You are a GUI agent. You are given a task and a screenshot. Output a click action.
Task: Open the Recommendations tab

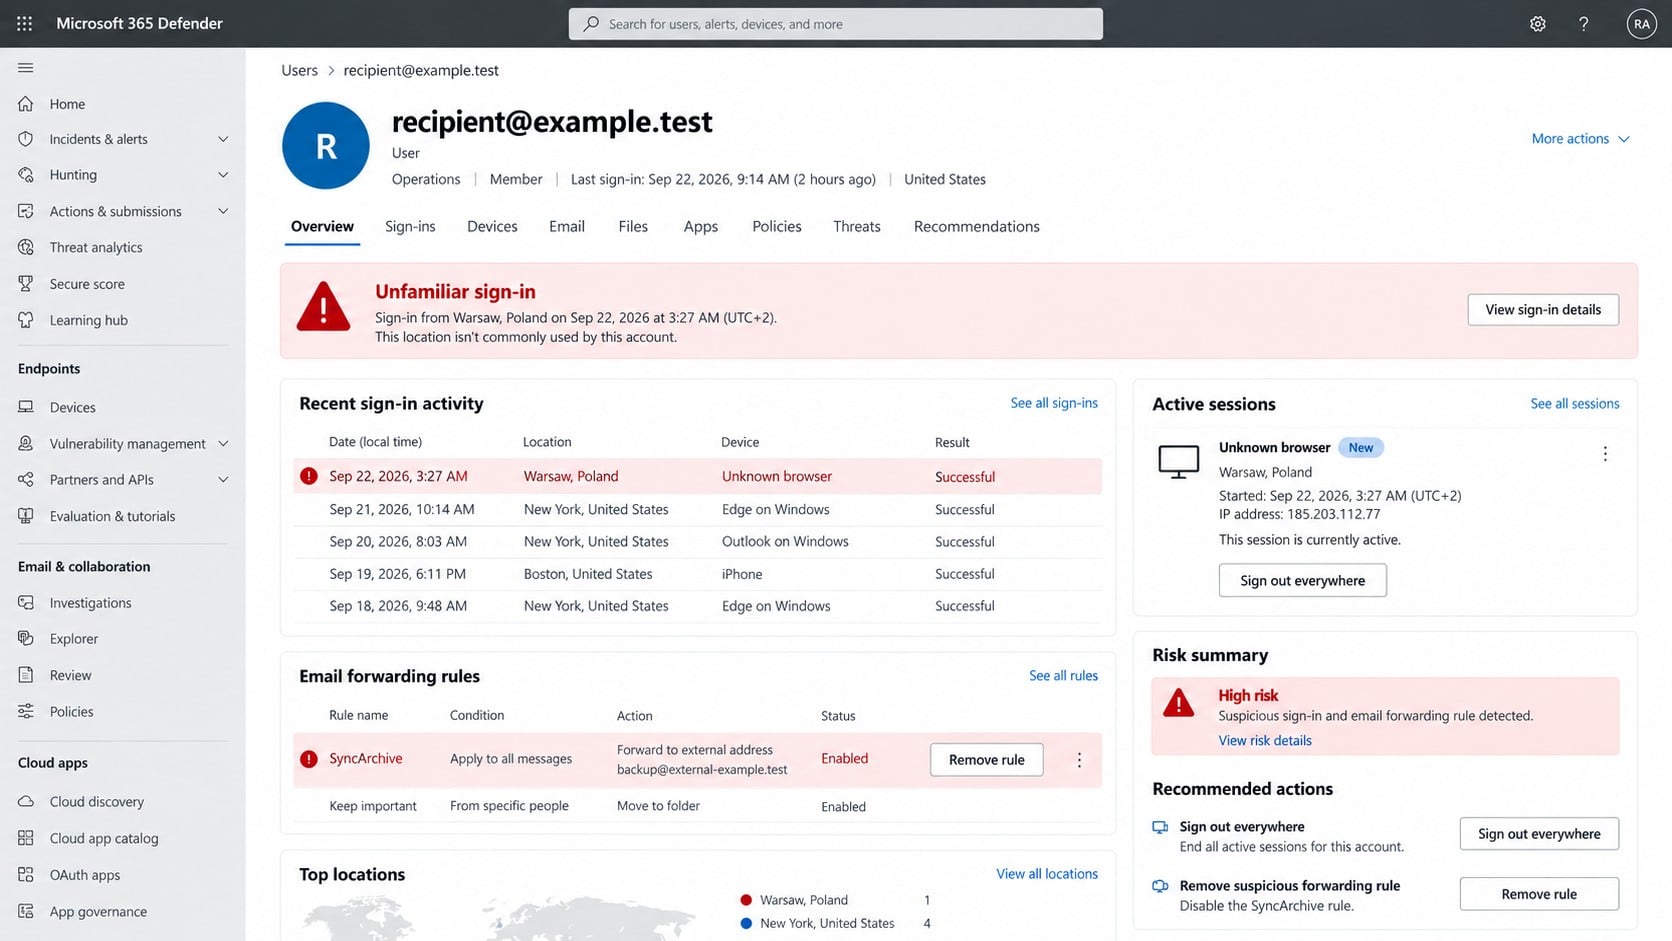[x=977, y=227]
